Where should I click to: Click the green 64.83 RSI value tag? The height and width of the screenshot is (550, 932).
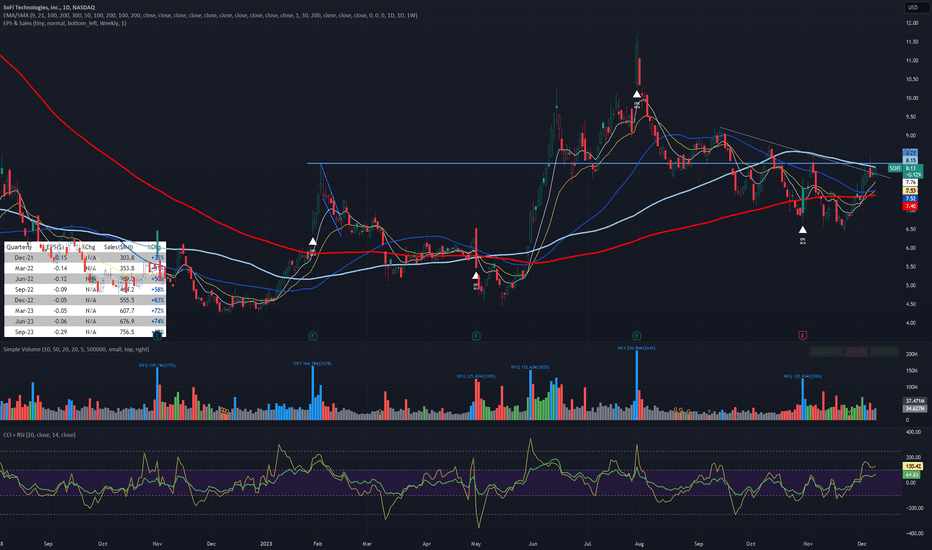(912, 475)
